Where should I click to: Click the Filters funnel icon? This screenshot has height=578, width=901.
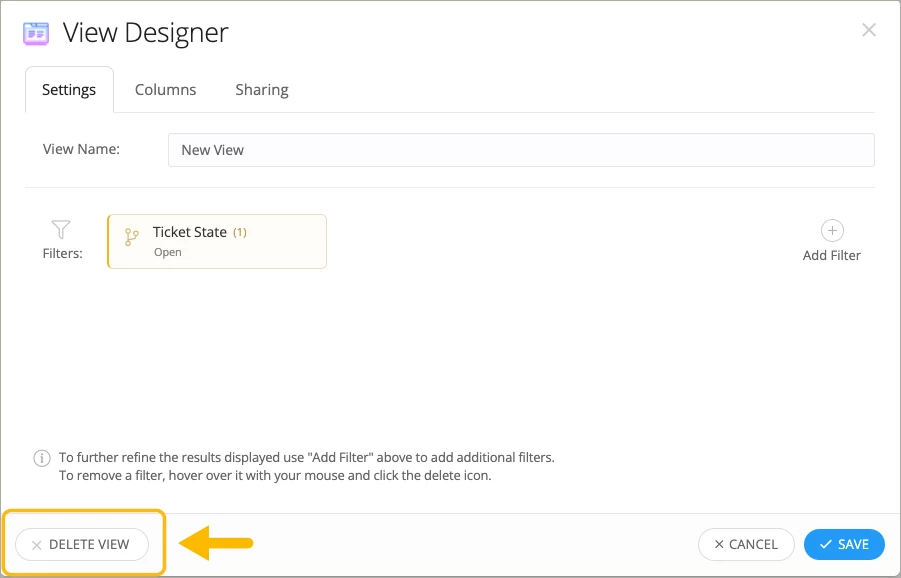tap(61, 230)
